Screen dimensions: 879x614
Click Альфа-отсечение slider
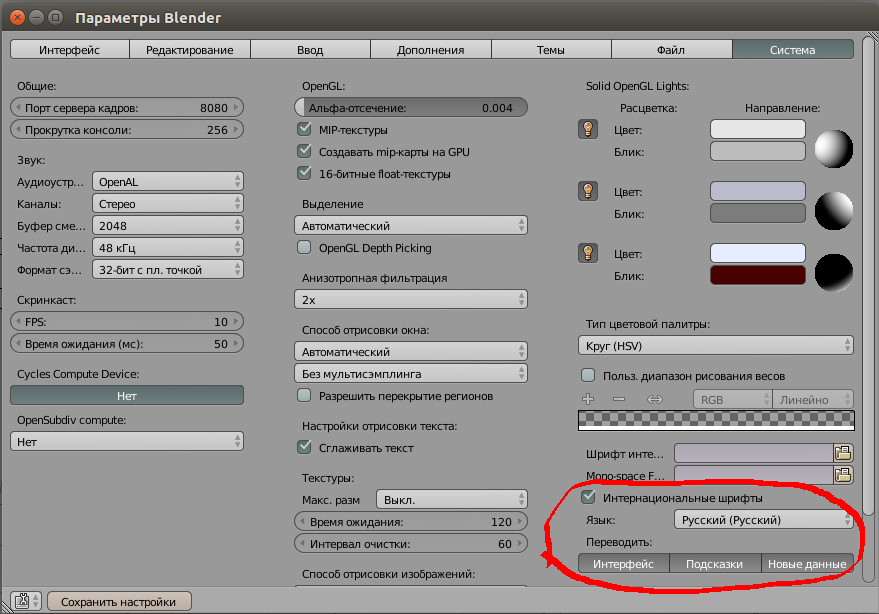tap(411, 107)
